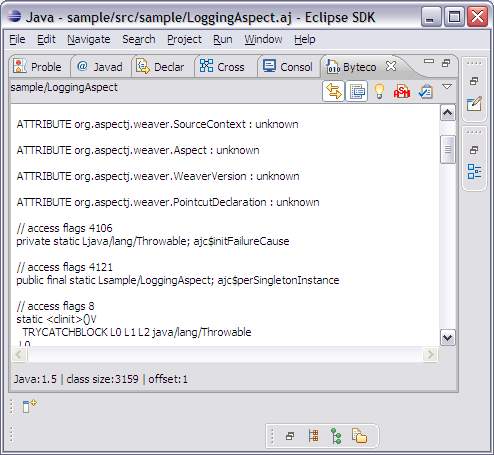
Task: Open the Hierarchy view icon in bottom trim
Action: point(313,436)
